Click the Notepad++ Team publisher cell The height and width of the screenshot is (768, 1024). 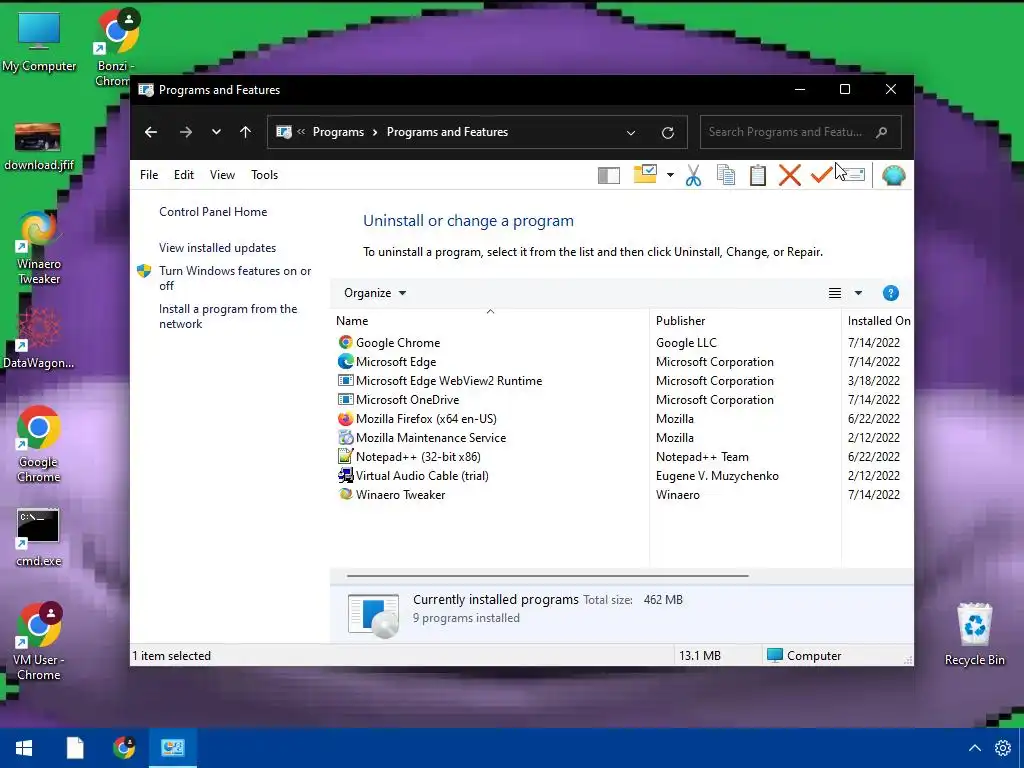pyautogui.click(x=702, y=456)
